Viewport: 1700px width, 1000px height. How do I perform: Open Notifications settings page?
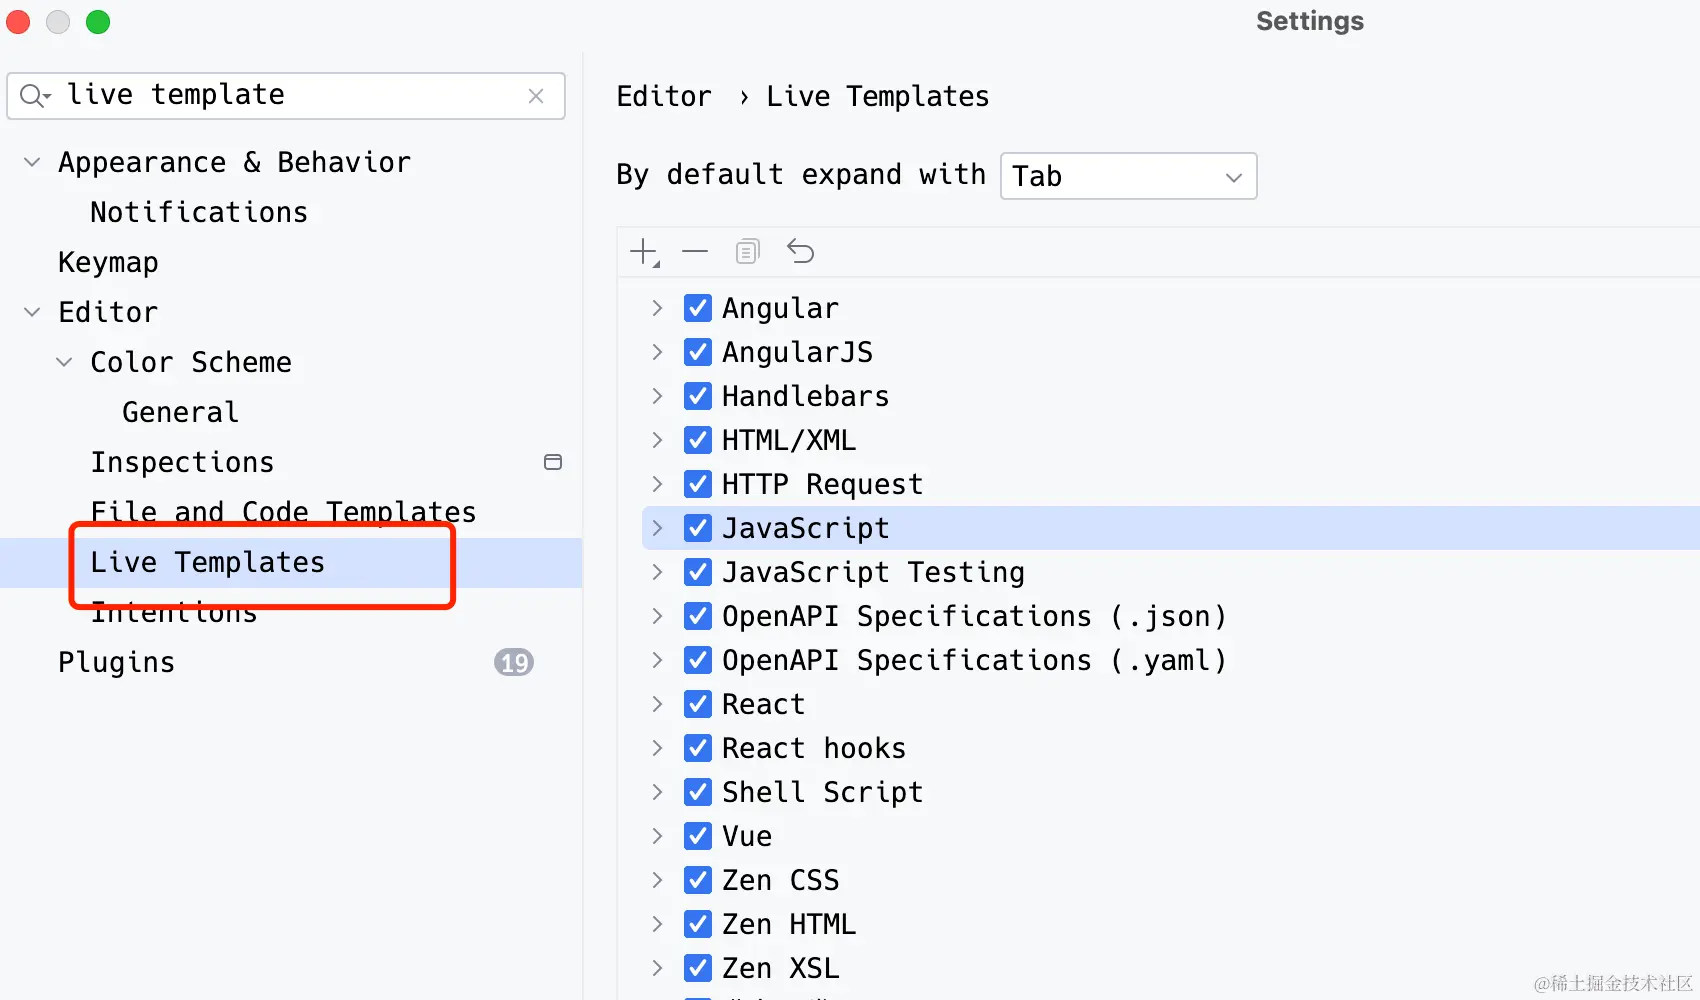(199, 212)
